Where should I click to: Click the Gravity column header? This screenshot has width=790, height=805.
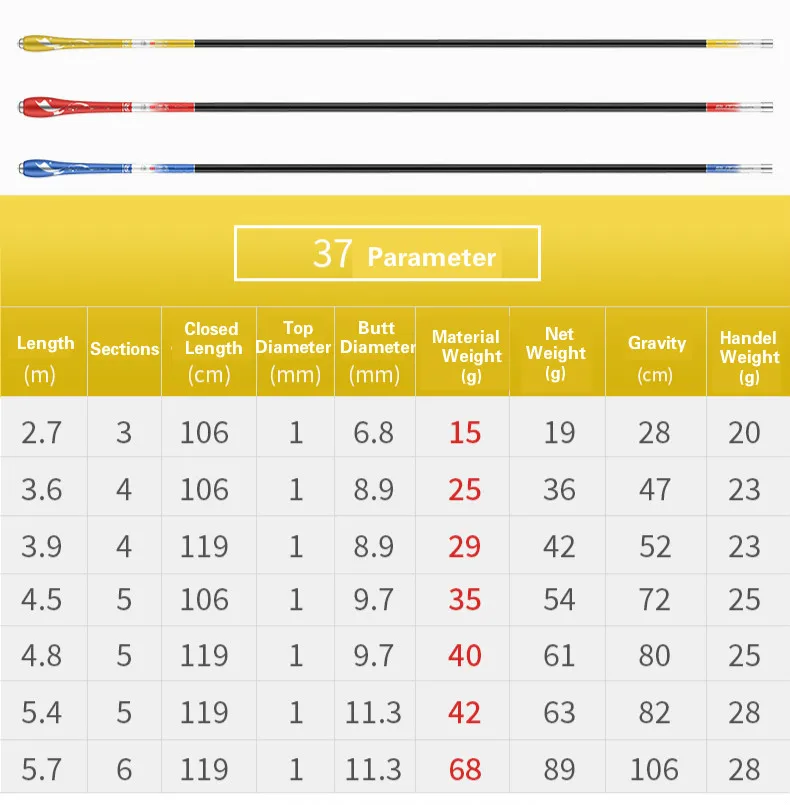[x=657, y=358]
